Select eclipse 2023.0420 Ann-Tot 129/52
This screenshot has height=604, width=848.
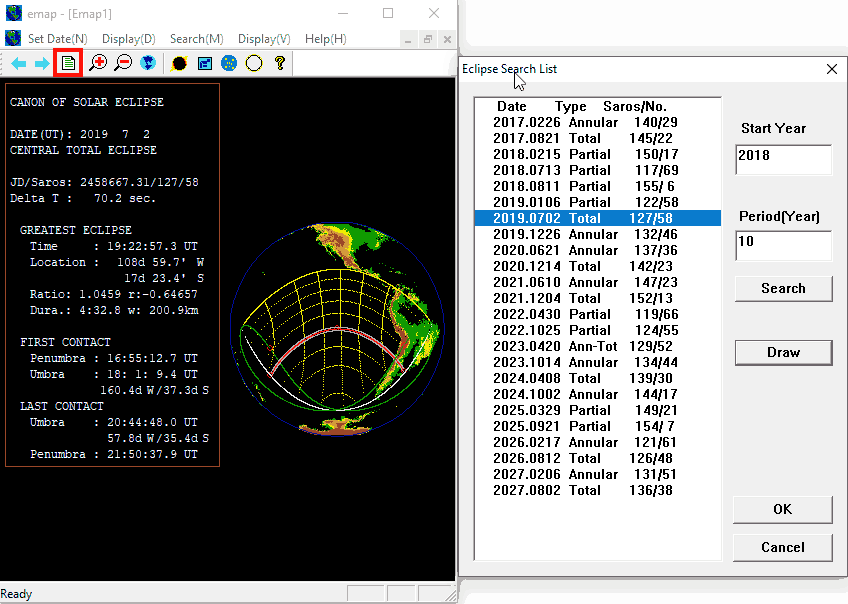598,346
